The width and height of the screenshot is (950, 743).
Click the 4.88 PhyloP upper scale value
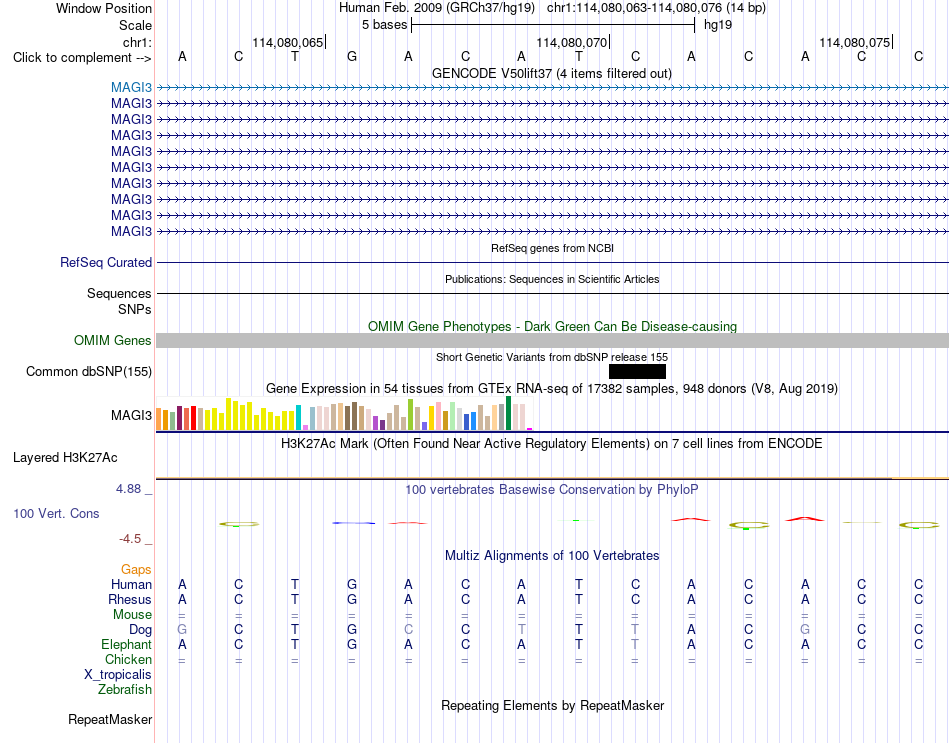click(x=128, y=488)
